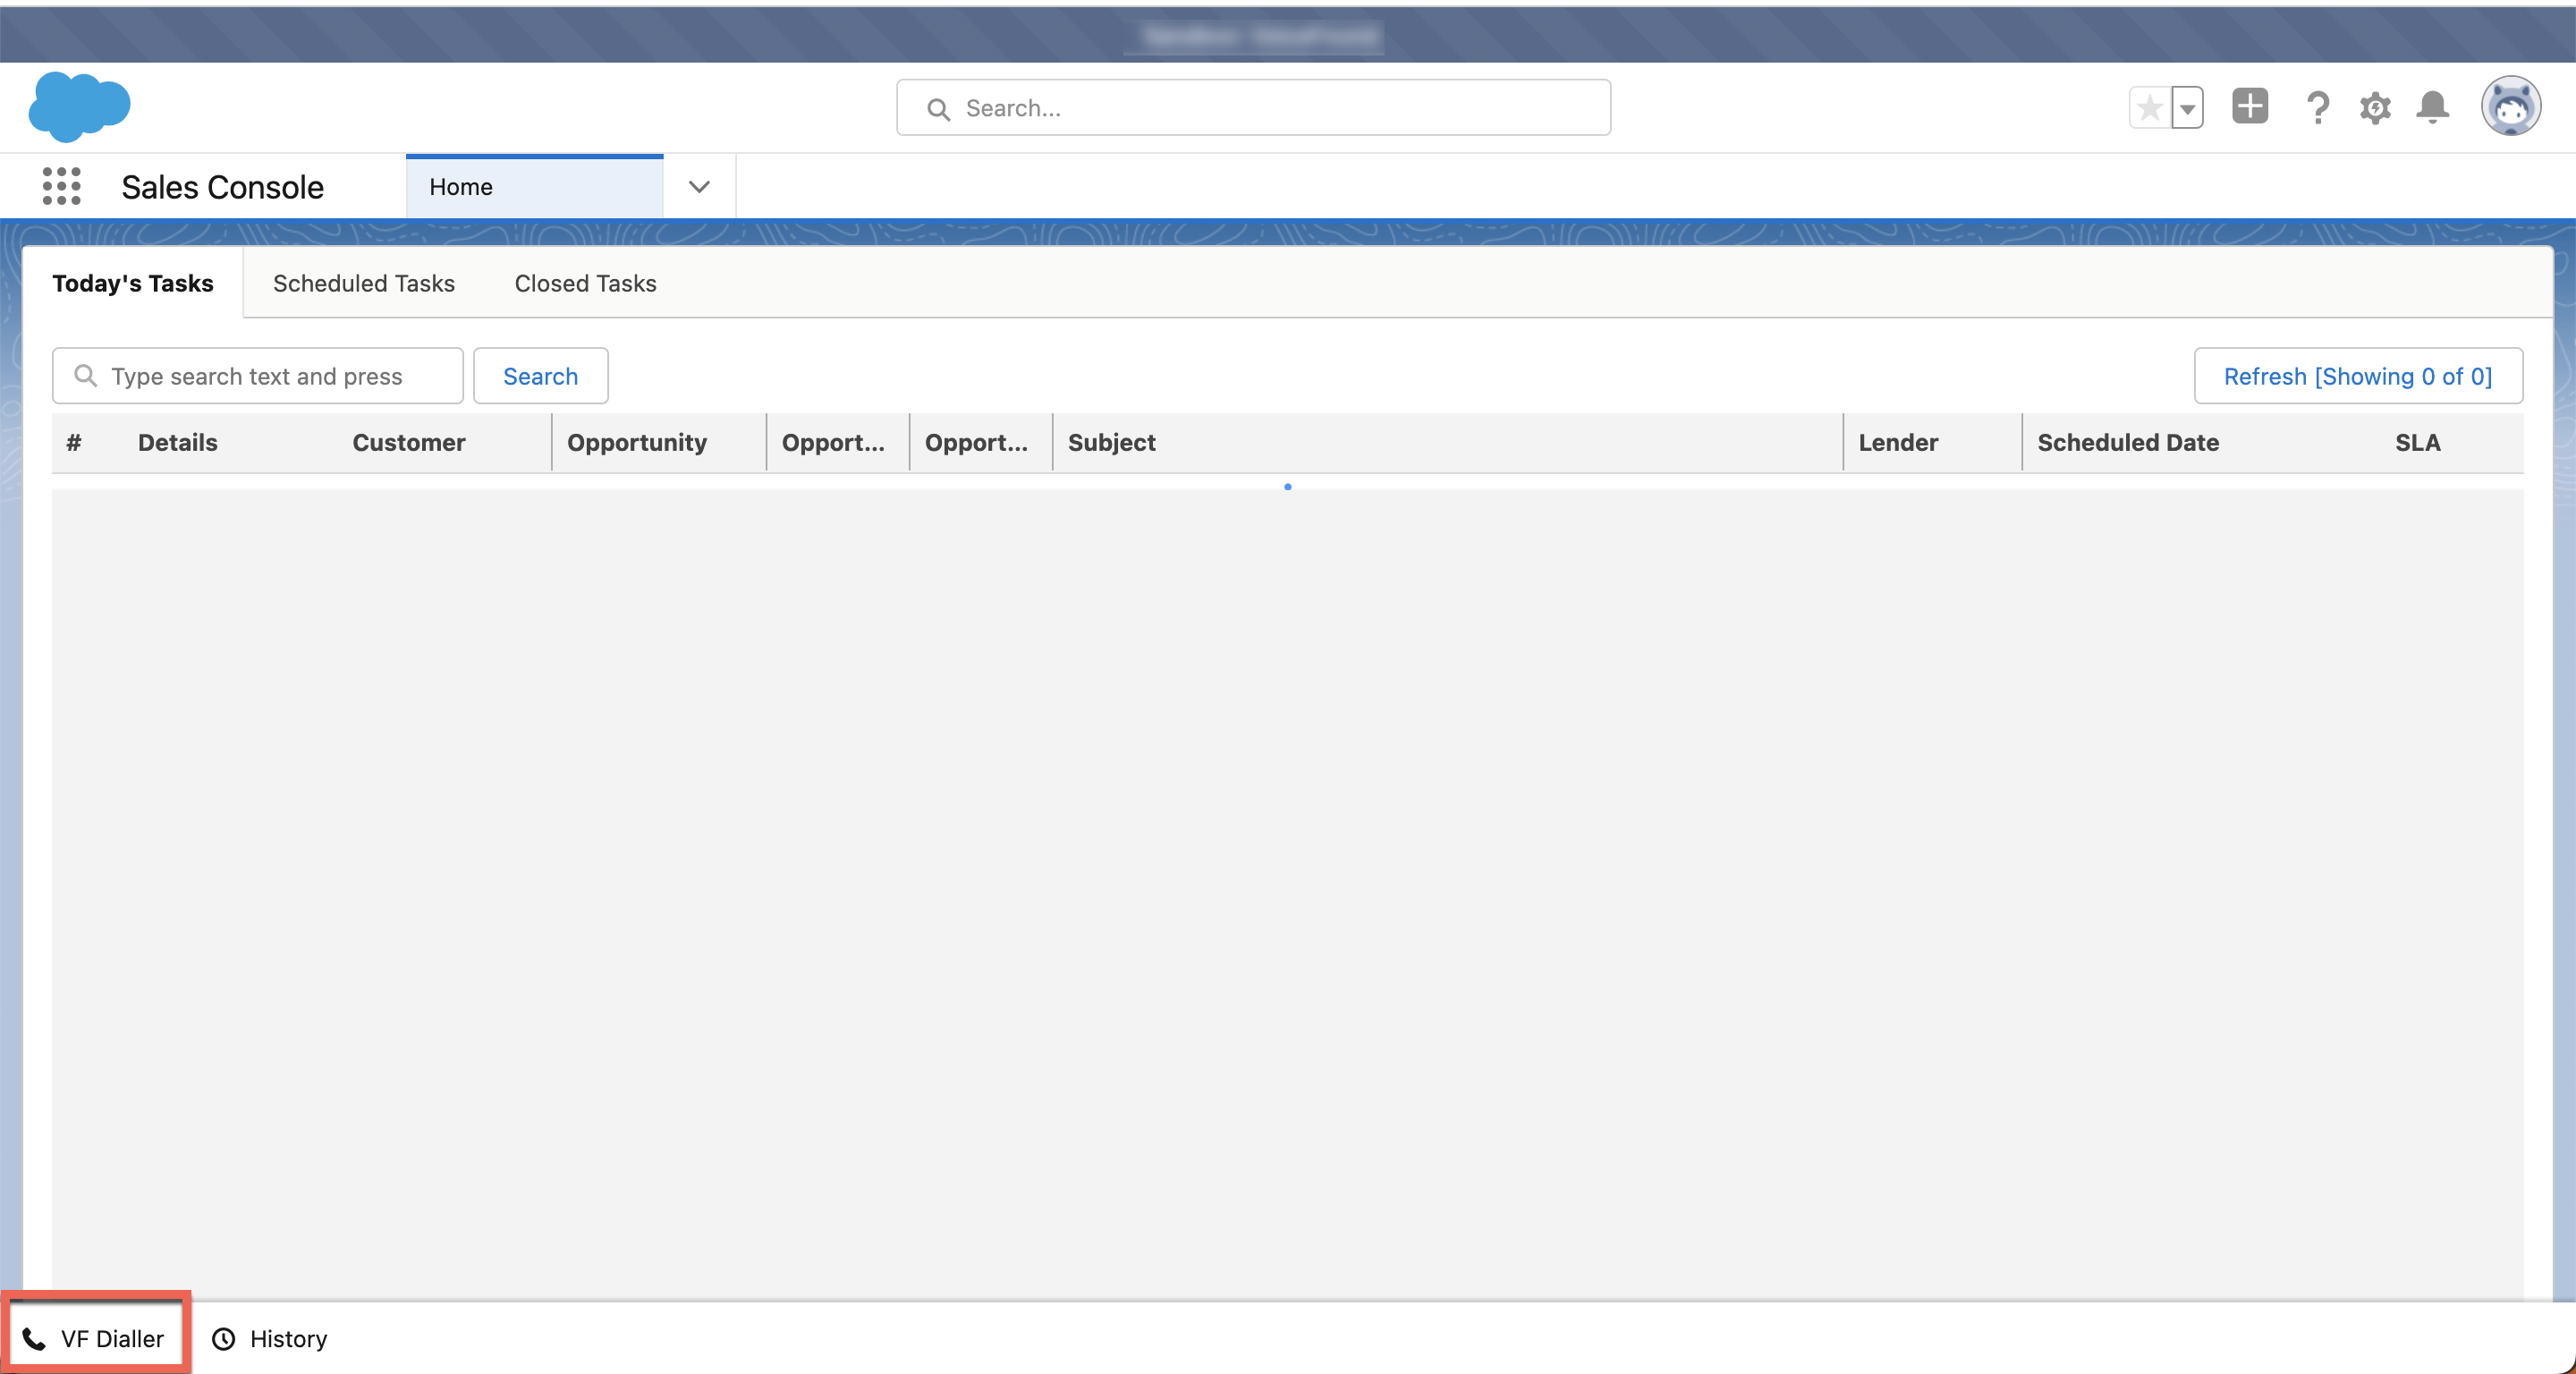Expand the navigation menu chevron next to Home
The image size is (2576, 1374).
(699, 187)
